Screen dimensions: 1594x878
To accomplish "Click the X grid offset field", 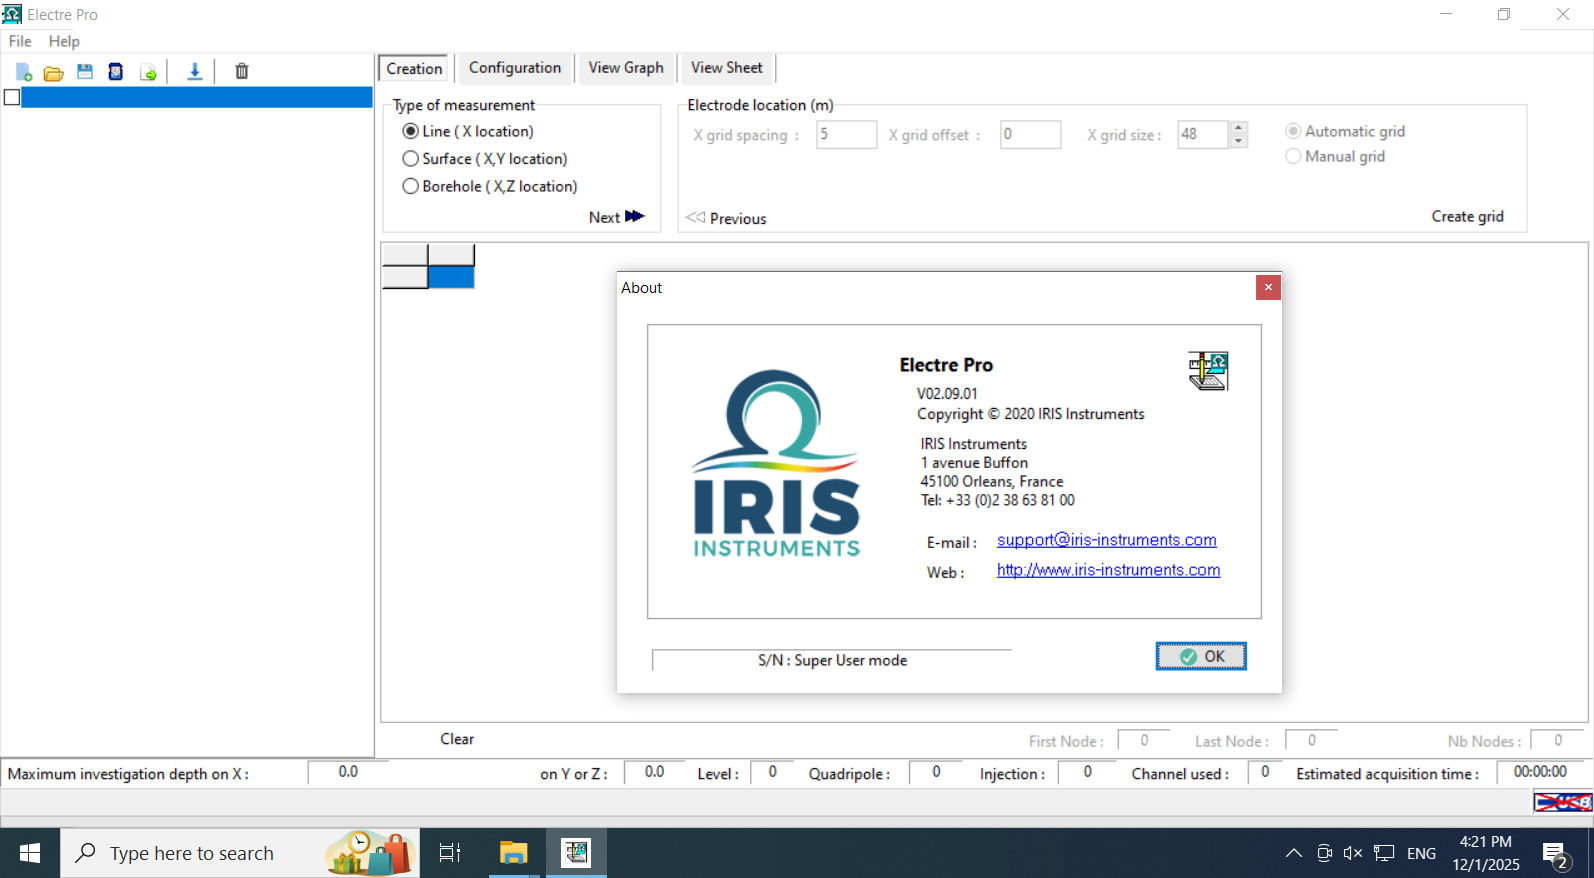I will pos(1031,134).
